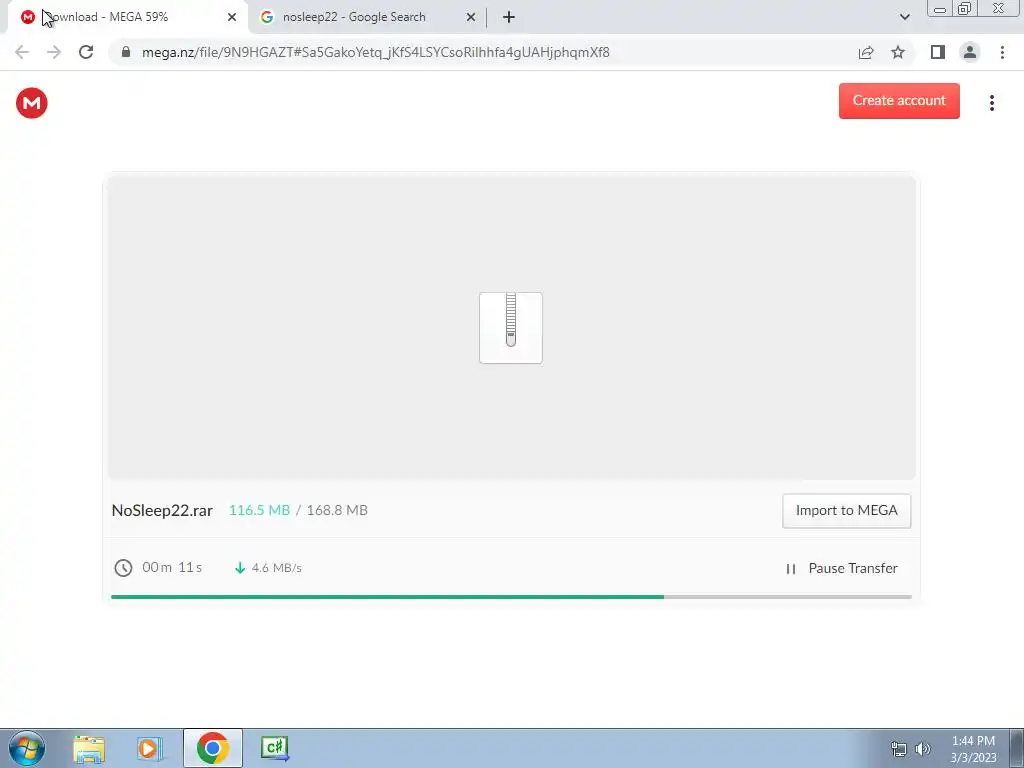This screenshot has height=768, width=1024.
Task: Toggle the Chrome side panel
Action: [938, 52]
